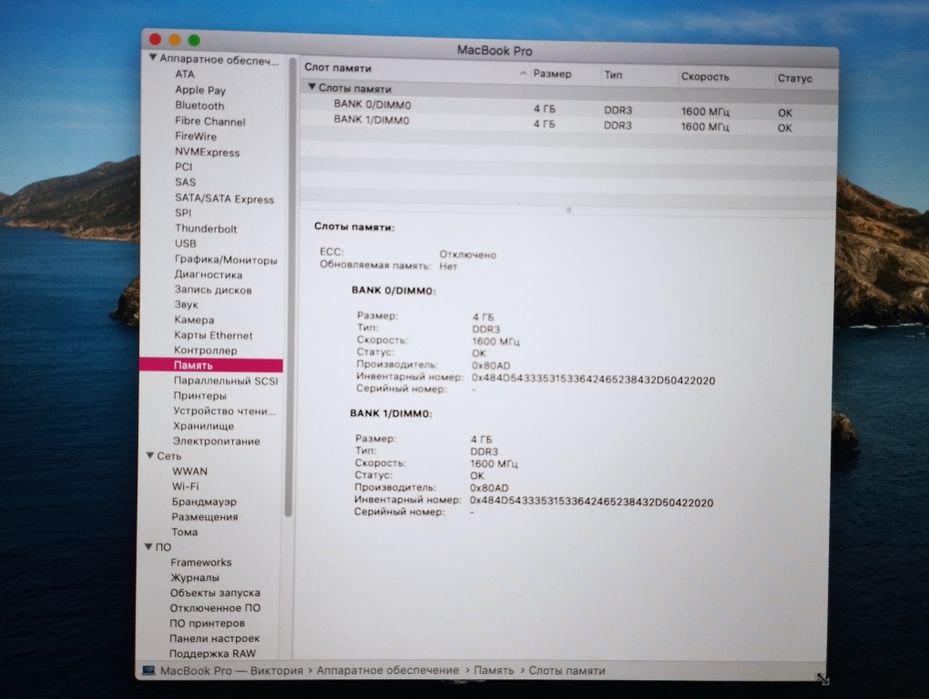Select WWAN under Сеть
929x699 pixels.
click(190, 472)
